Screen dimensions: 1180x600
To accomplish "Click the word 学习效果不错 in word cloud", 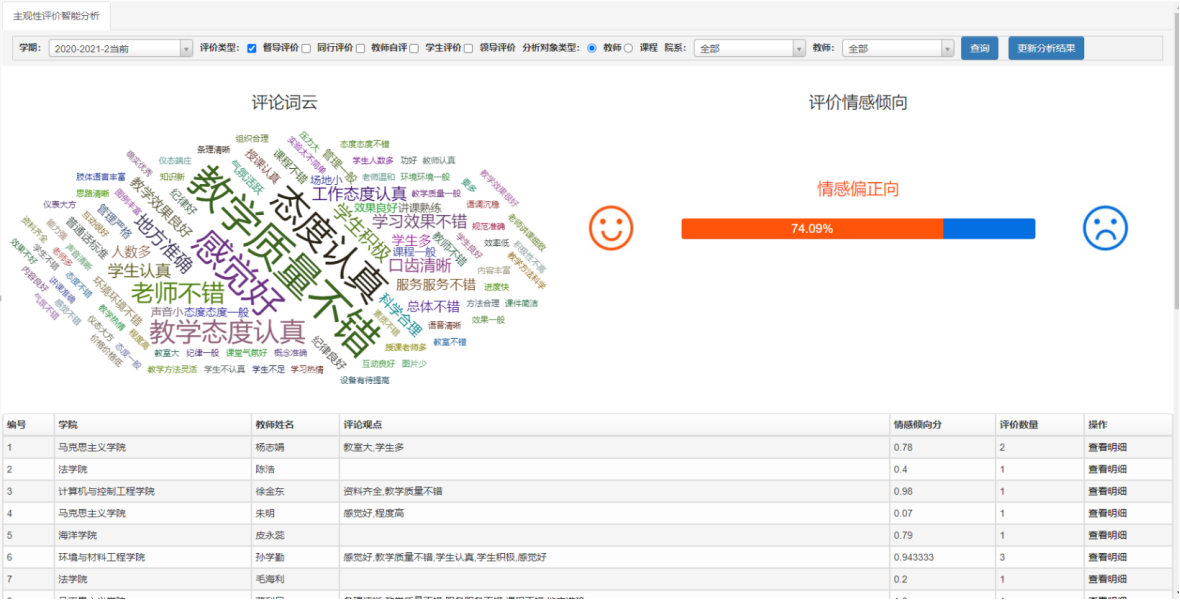I will pyautogui.click(x=420, y=221).
